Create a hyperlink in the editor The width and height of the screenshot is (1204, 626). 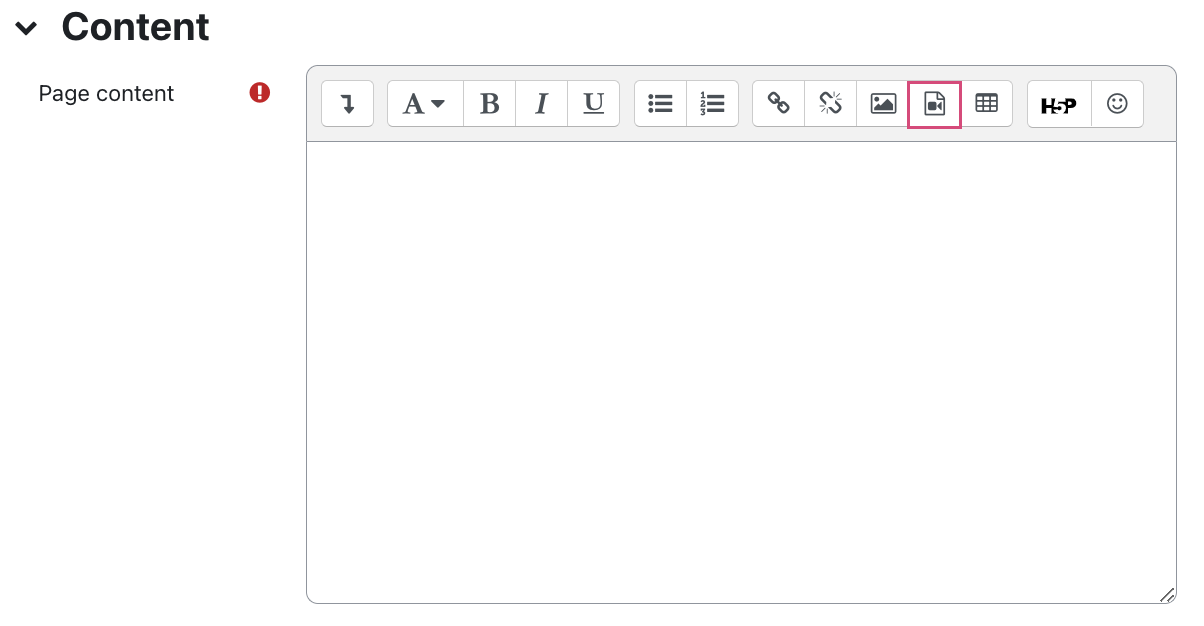[x=778, y=103]
